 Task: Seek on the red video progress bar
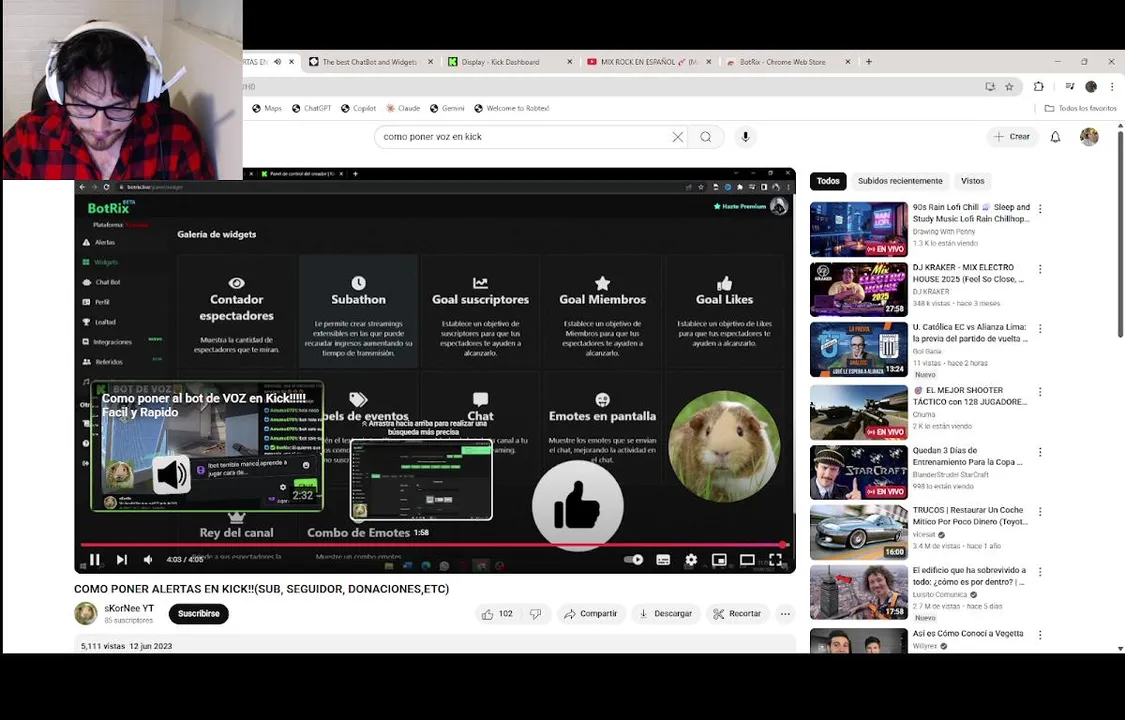click(433, 545)
